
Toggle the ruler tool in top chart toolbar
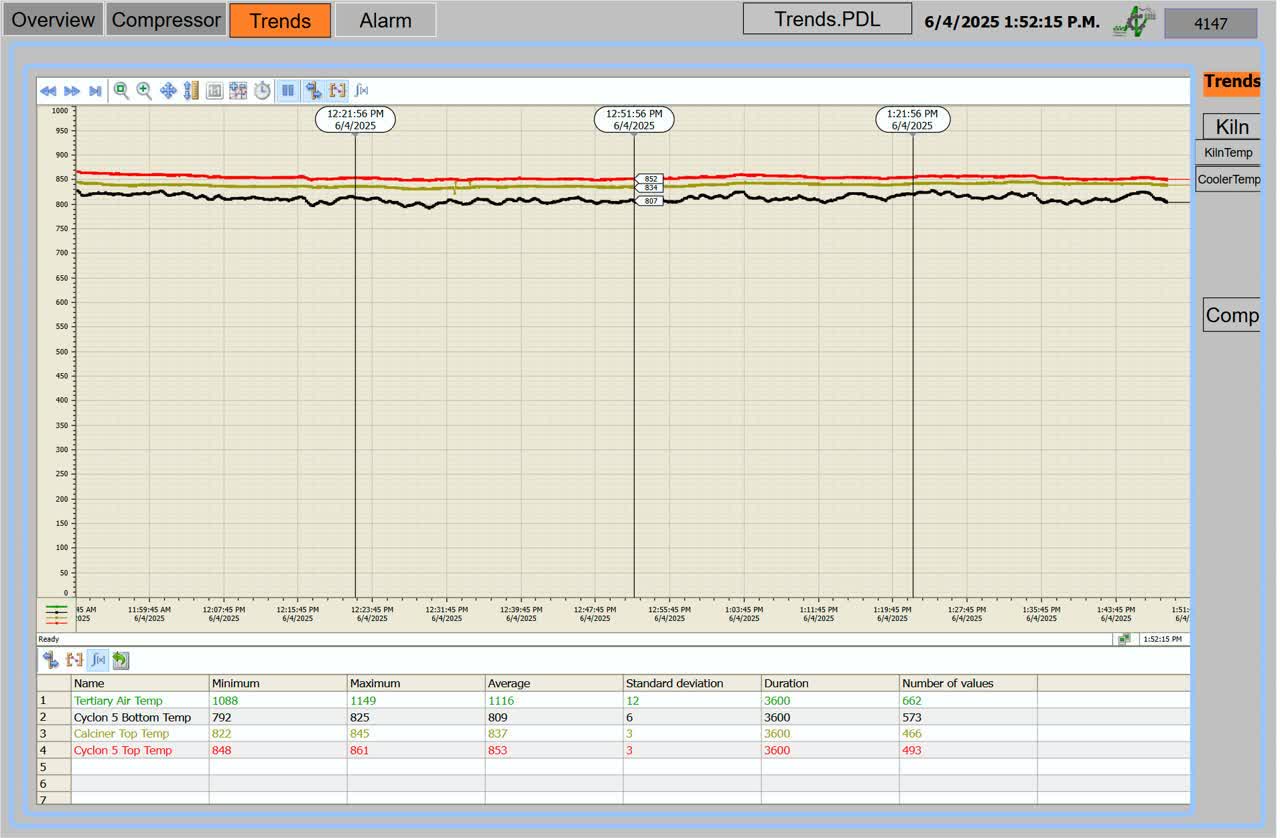(x=313, y=91)
